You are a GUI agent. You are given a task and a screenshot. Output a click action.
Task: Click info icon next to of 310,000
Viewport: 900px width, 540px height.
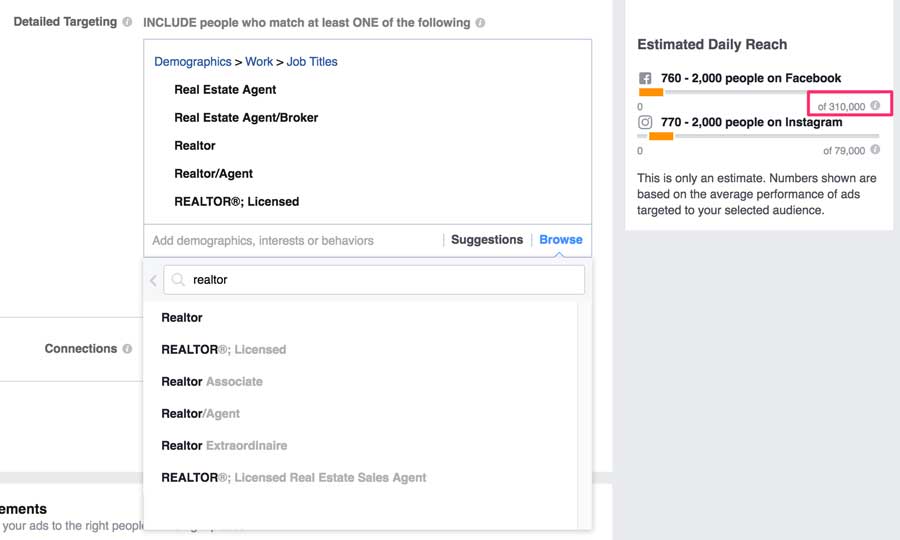coord(876,105)
